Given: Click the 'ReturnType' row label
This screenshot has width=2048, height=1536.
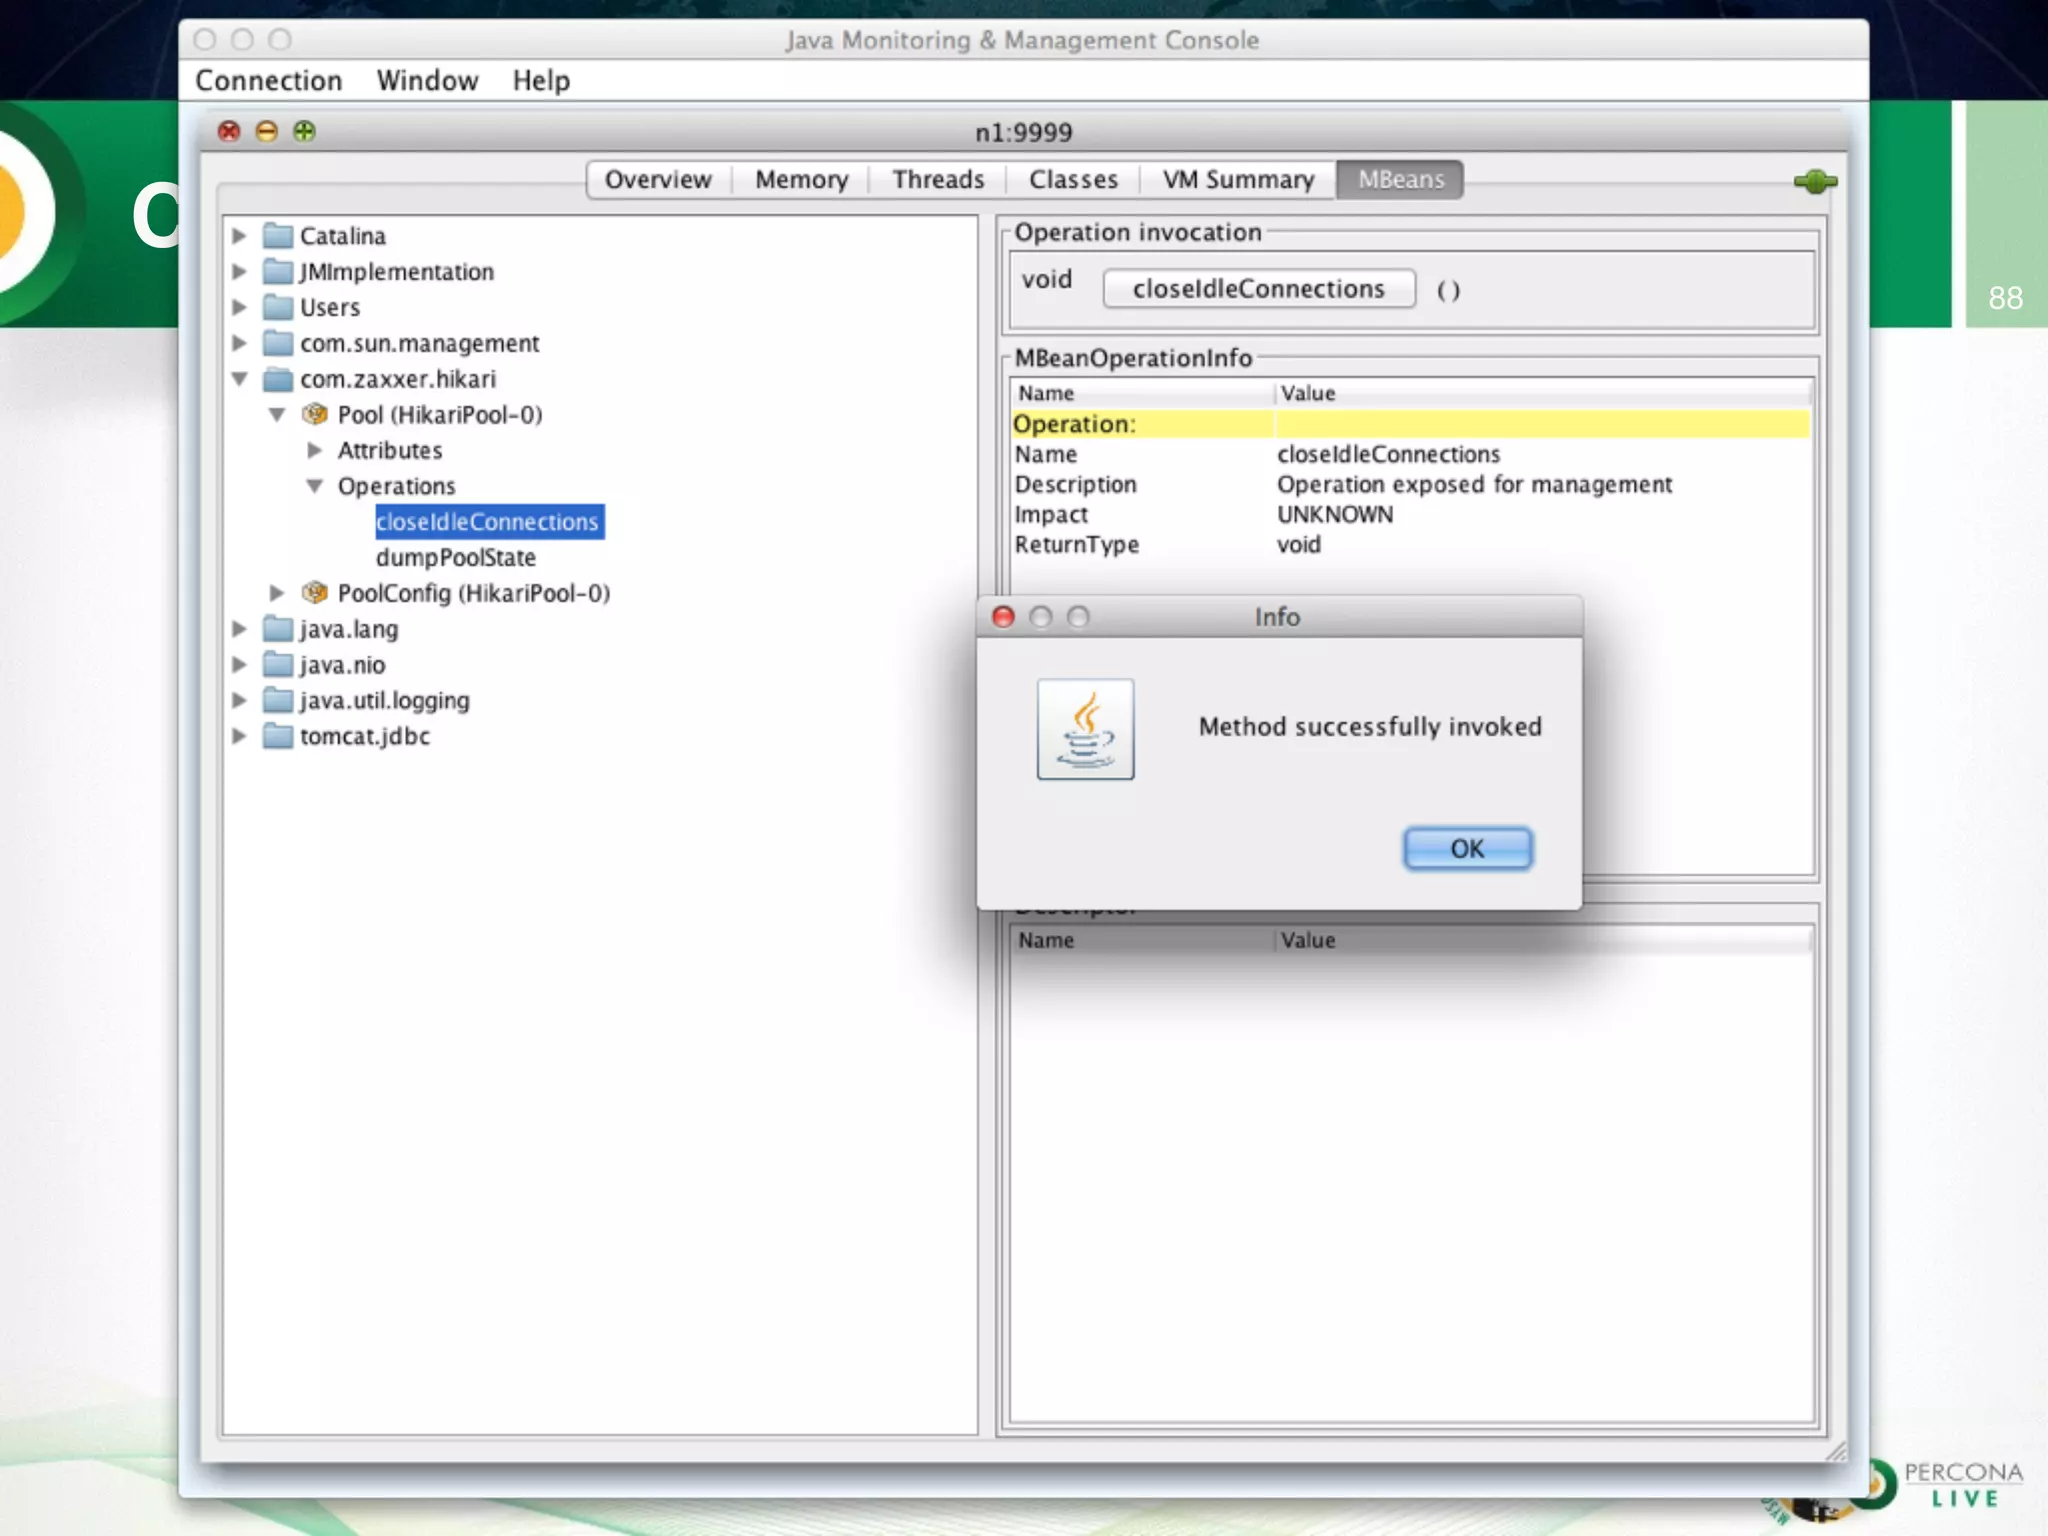Looking at the screenshot, I should [x=1077, y=545].
